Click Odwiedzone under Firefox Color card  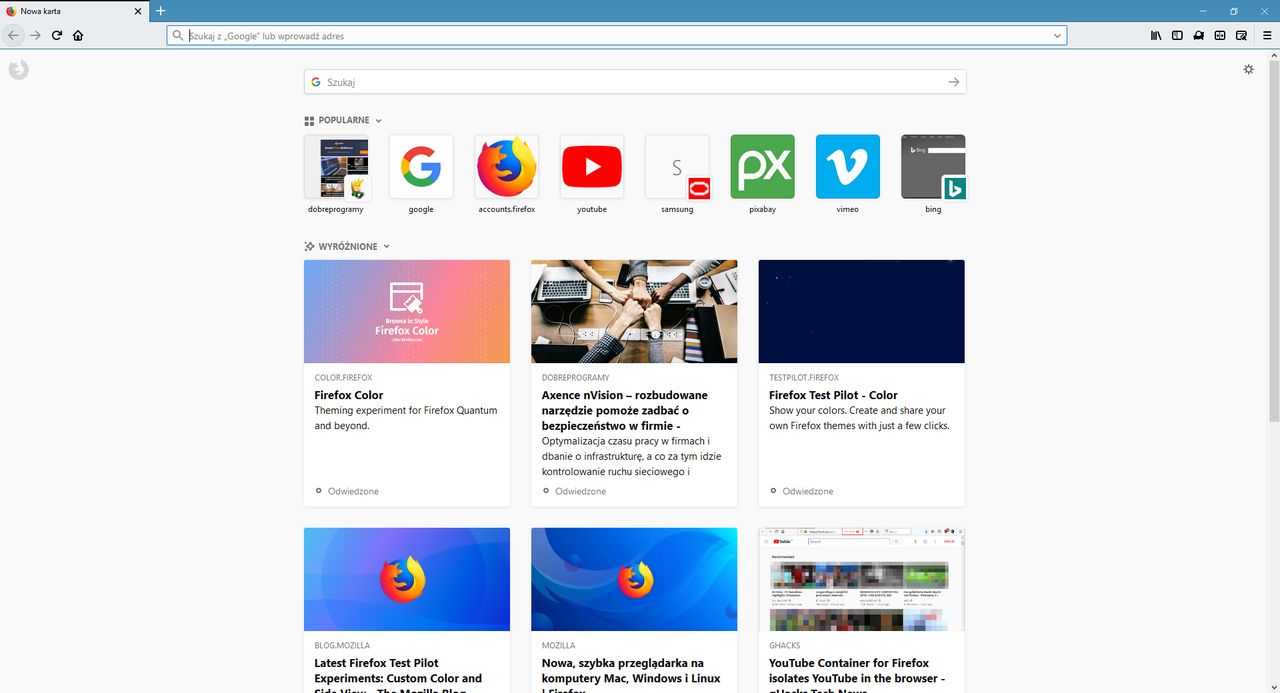tap(353, 492)
